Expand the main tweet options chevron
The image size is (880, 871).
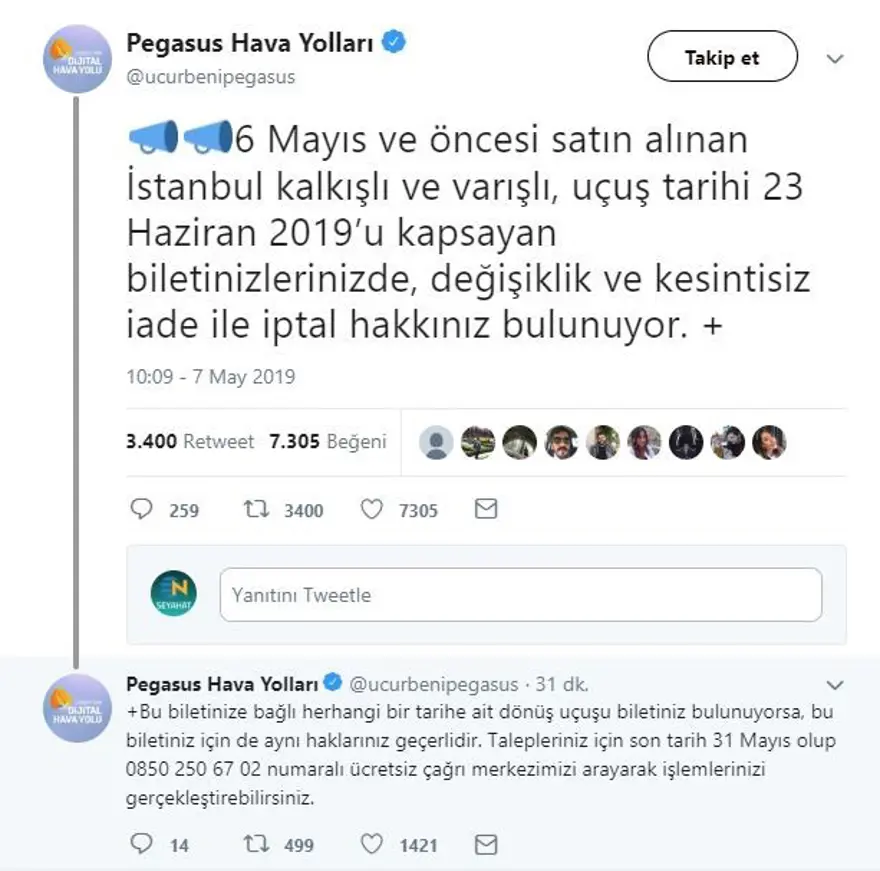pos(835,59)
